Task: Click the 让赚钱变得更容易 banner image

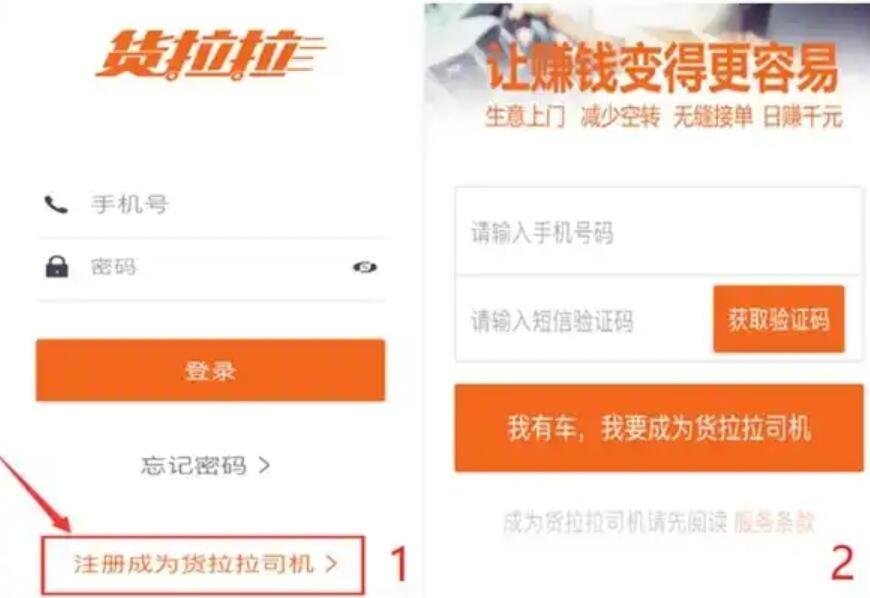Action: click(646, 69)
